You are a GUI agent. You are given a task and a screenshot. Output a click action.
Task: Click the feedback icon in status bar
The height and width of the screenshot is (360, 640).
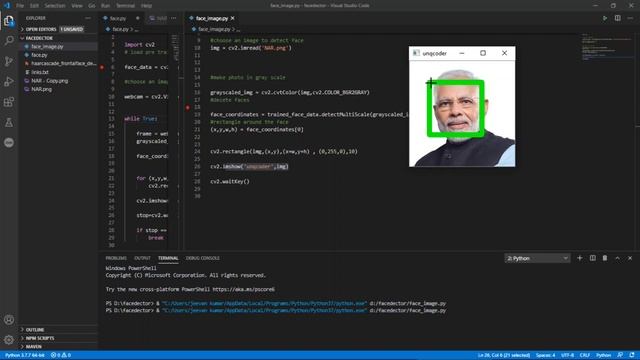[x=620, y=355]
